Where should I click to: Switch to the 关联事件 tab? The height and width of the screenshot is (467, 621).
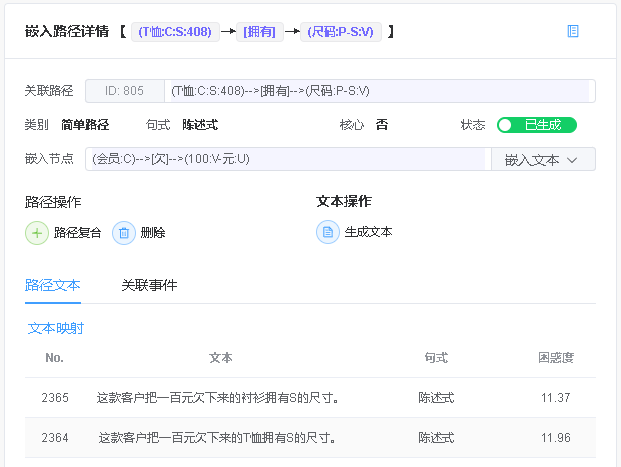(x=149, y=285)
